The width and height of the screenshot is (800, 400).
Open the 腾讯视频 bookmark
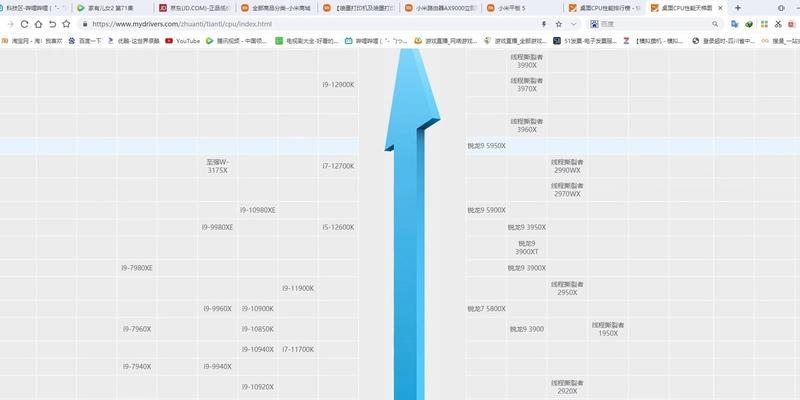click(236, 41)
